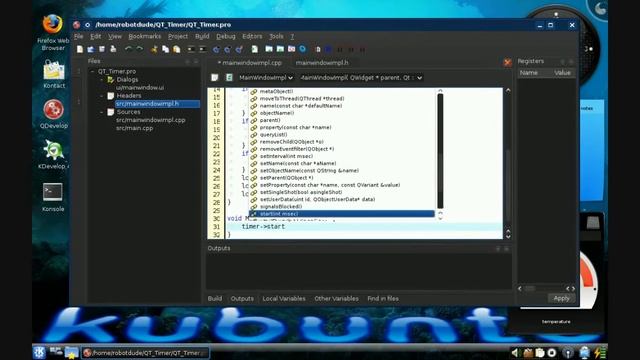Click the Paste clipboard toolbar icon
The height and width of the screenshot is (360, 640).
click(177, 49)
